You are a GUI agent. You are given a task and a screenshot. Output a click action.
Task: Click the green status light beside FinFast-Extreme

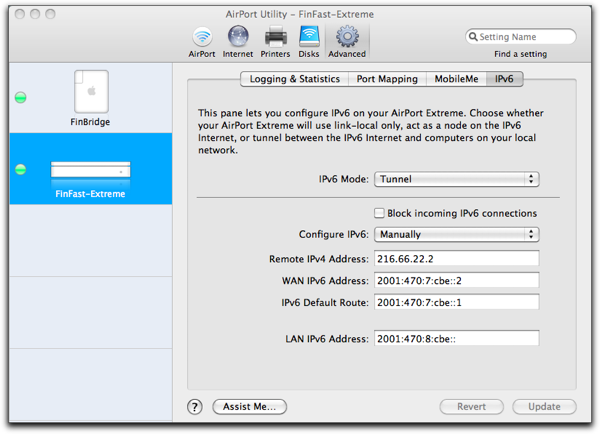21,169
